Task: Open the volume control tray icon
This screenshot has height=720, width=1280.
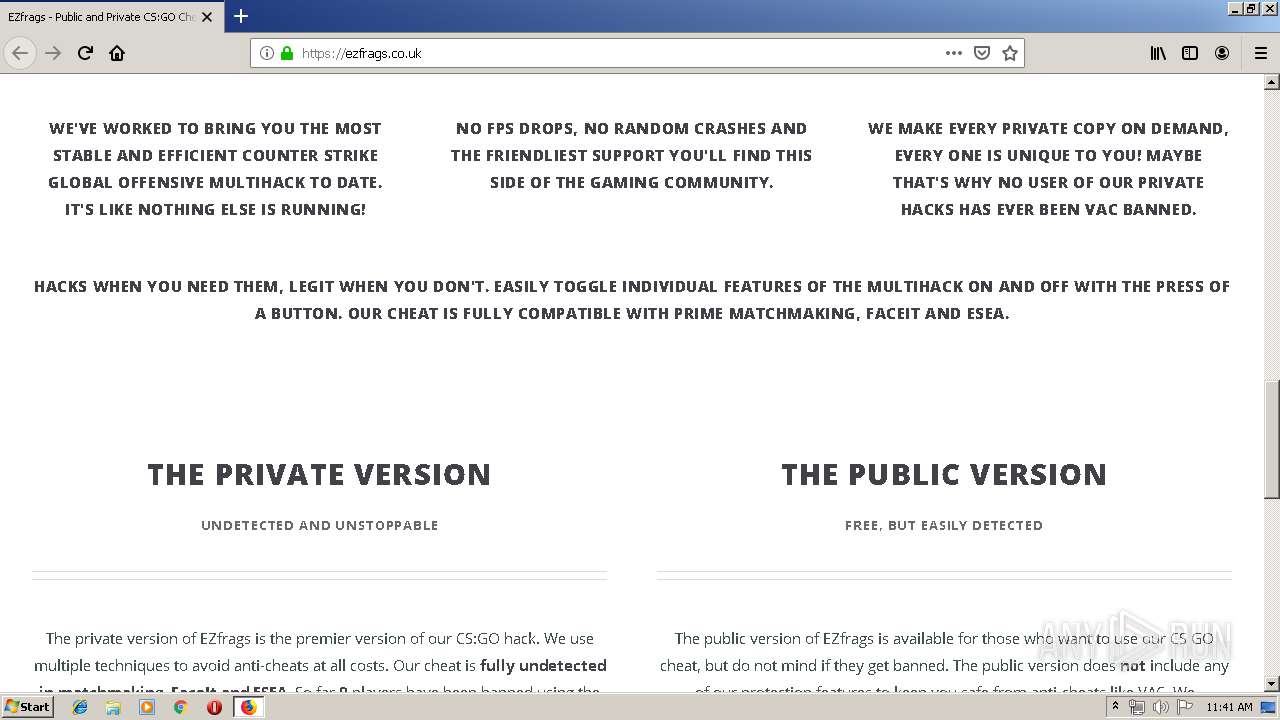Action: [1160, 707]
